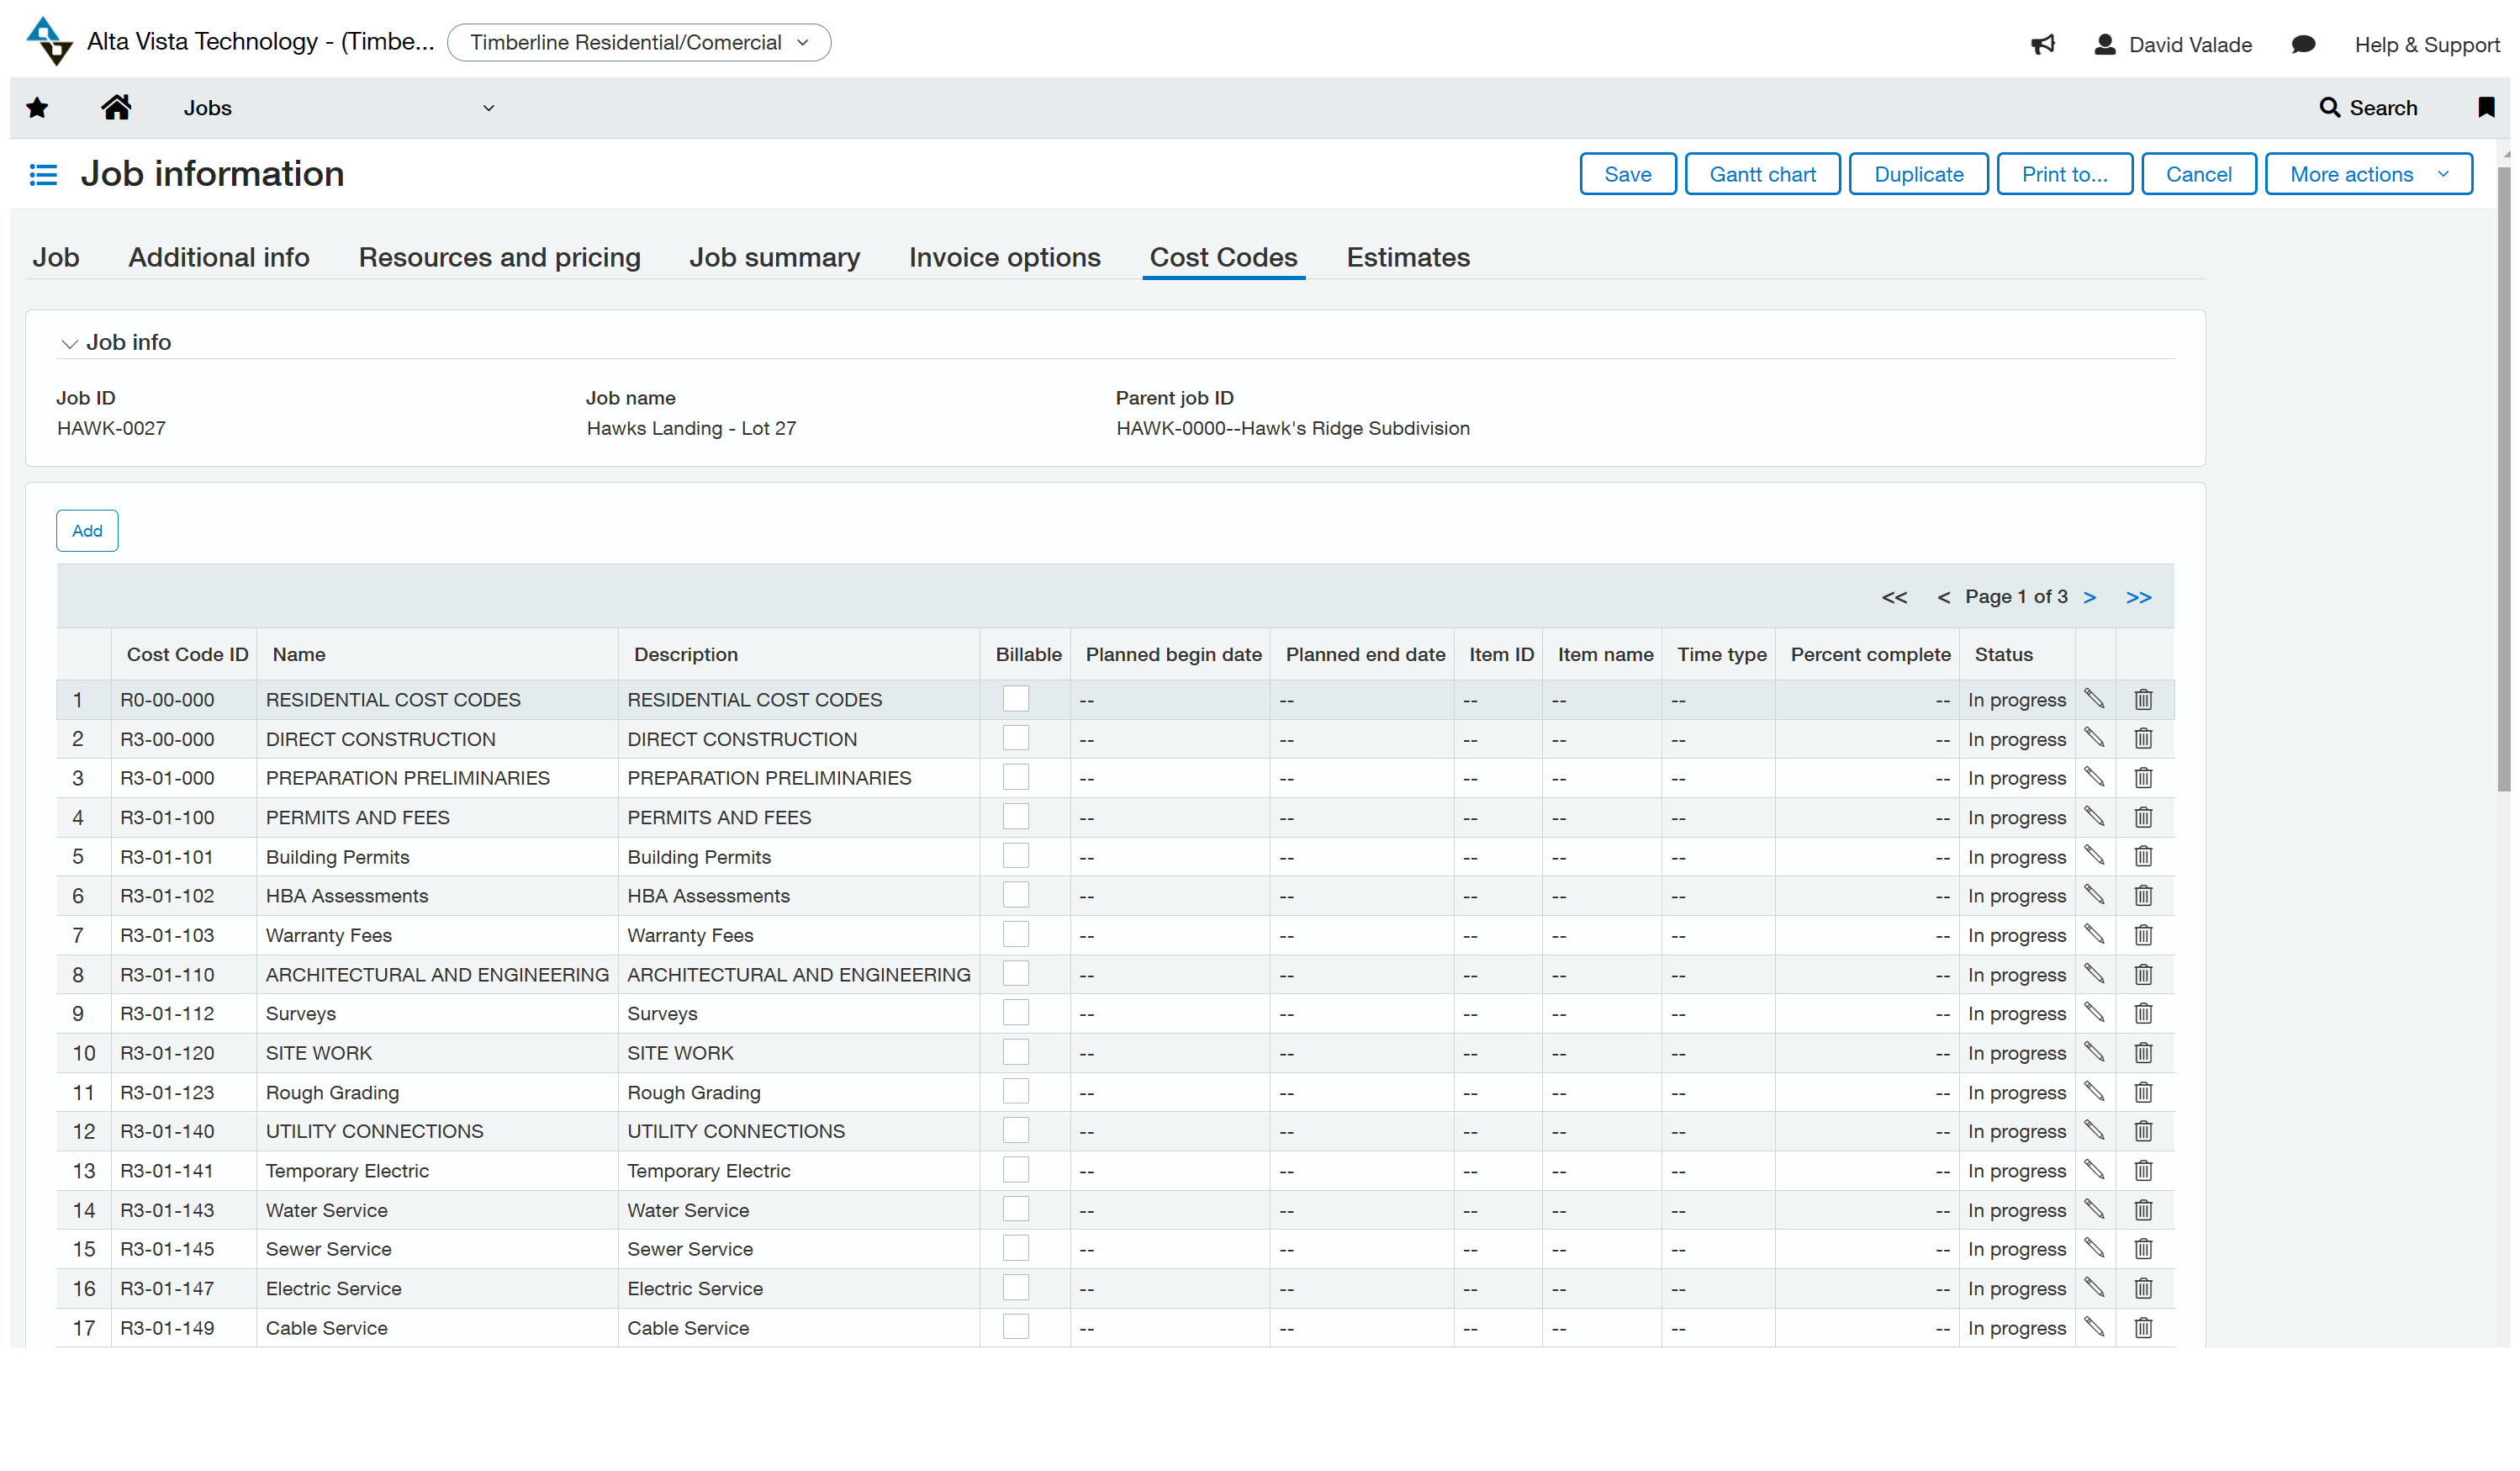The height and width of the screenshot is (1471, 2520).
Task: Delete the Water Service row
Action: pos(2143,1210)
